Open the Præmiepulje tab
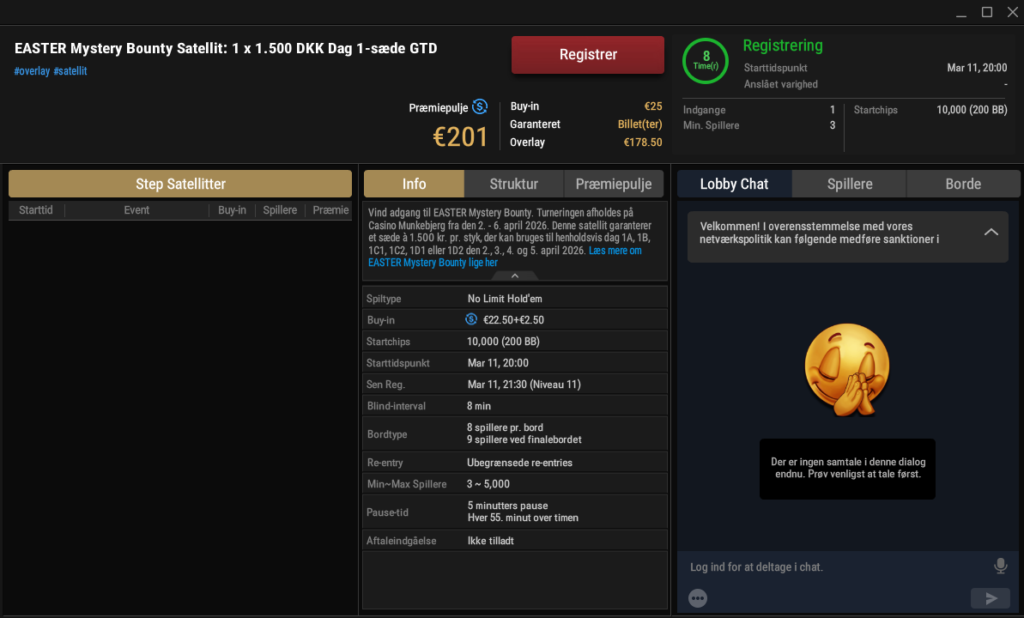This screenshot has height=618, width=1024. click(616, 184)
